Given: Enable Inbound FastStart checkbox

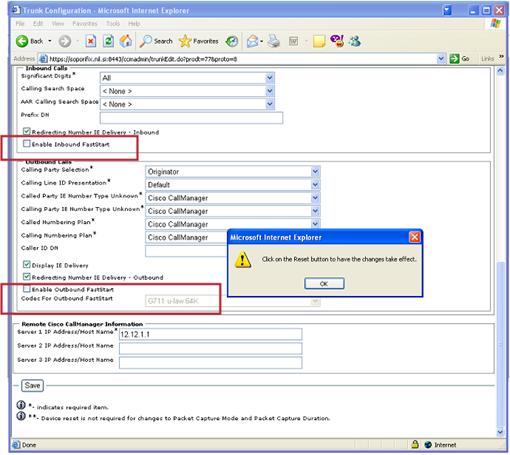Looking at the screenshot, I should (27, 143).
